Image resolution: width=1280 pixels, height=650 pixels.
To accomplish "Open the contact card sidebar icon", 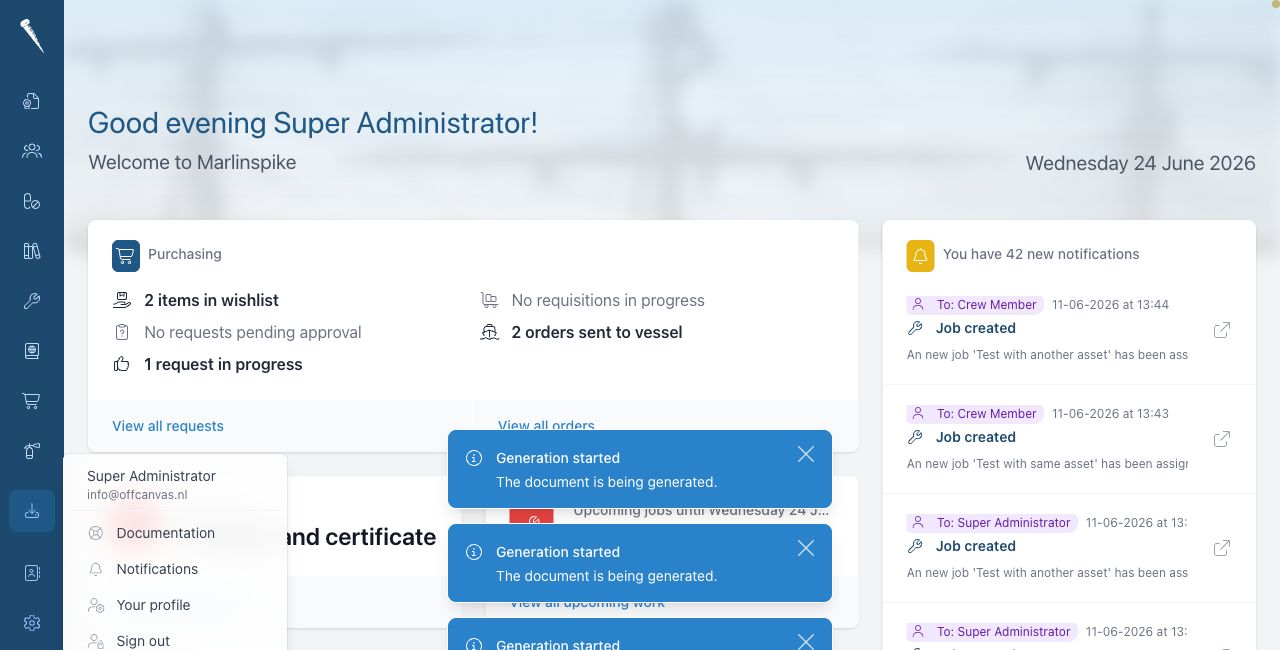I will [32, 573].
